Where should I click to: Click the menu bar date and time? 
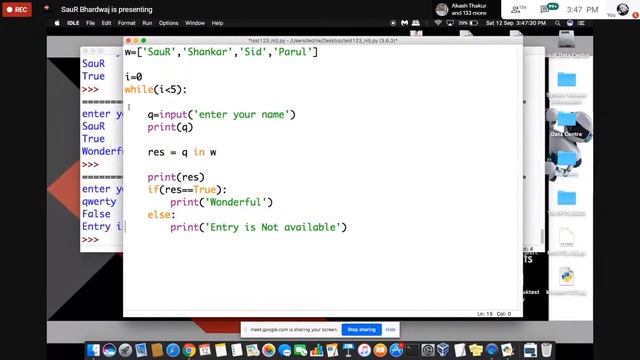(516, 23)
